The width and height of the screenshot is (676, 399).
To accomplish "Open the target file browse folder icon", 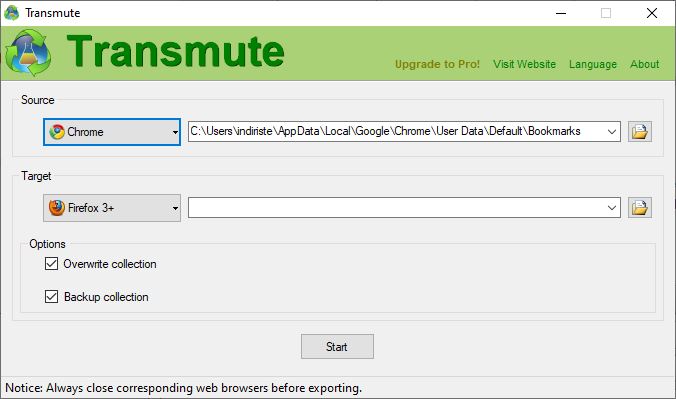I will pyautogui.click(x=639, y=208).
